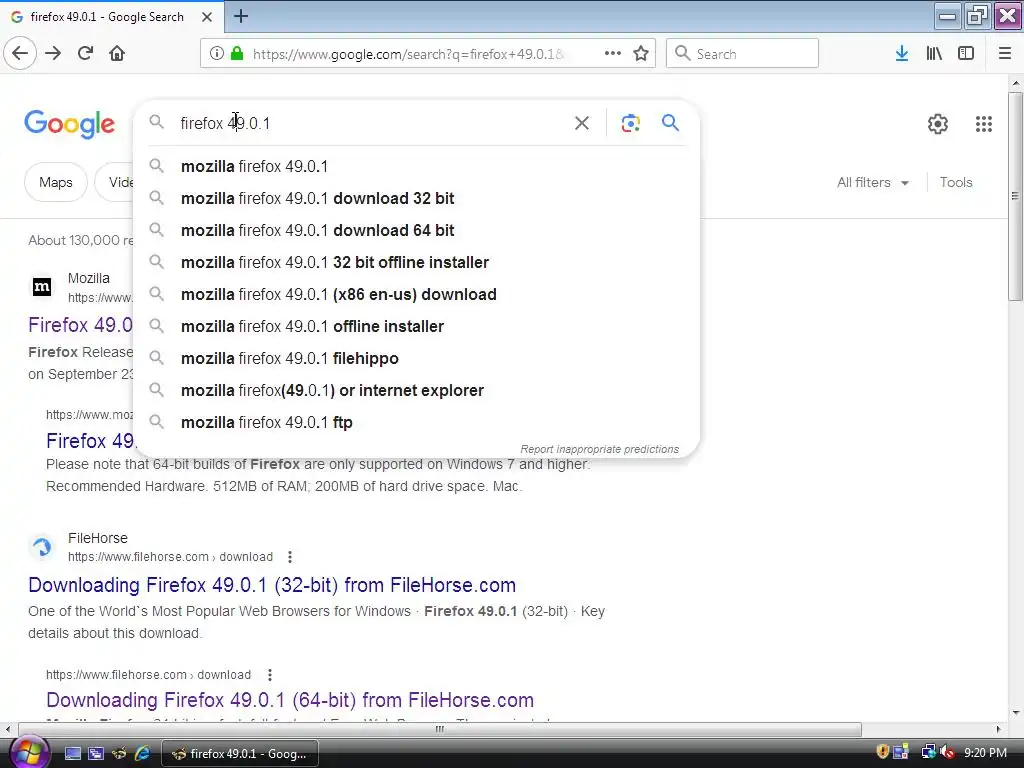Open Downloading Firefox 49.0.1 (64-bit) FileHorse link
This screenshot has width=1024, height=768.
290,700
